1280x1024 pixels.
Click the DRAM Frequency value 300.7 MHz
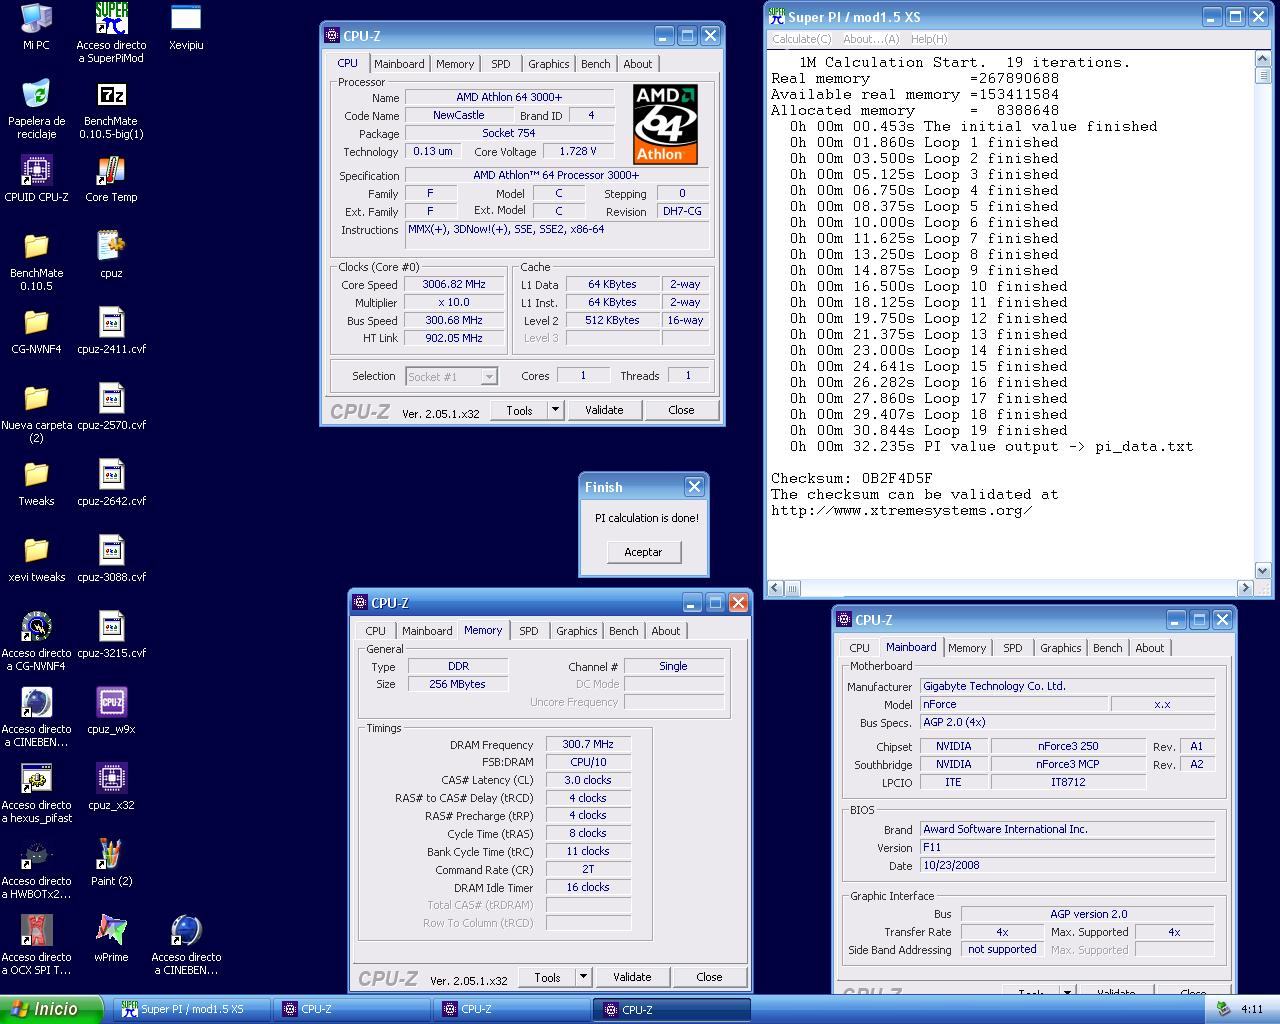click(588, 744)
